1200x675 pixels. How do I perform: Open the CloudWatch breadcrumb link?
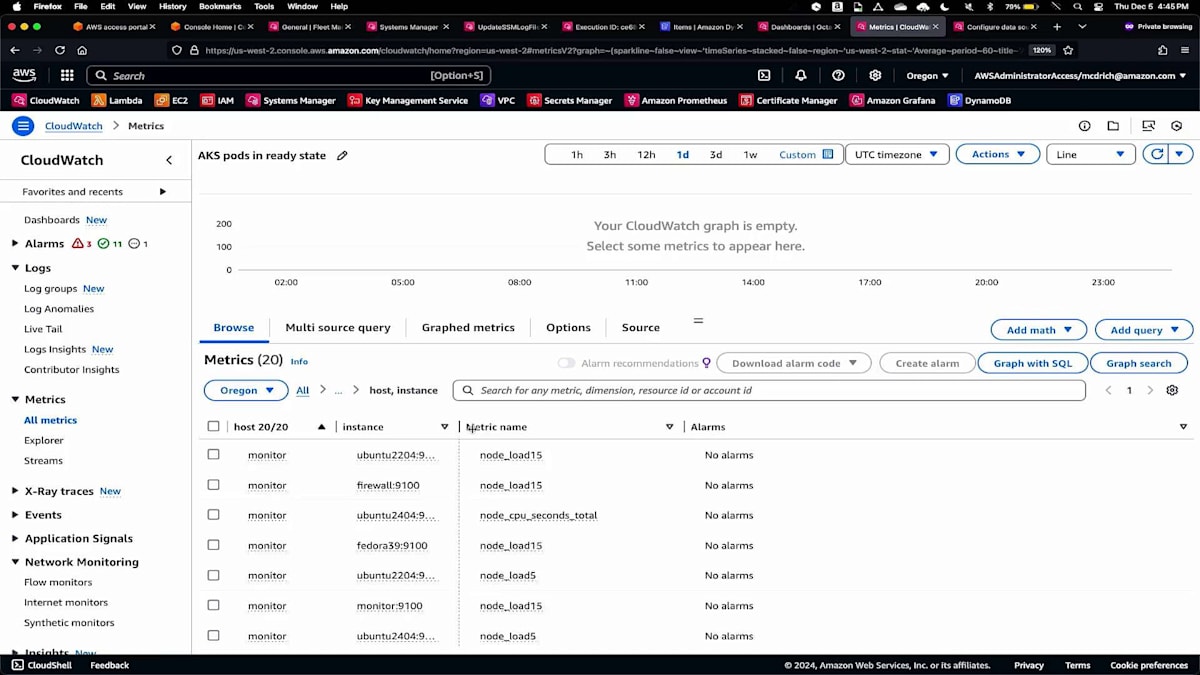click(x=74, y=126)
